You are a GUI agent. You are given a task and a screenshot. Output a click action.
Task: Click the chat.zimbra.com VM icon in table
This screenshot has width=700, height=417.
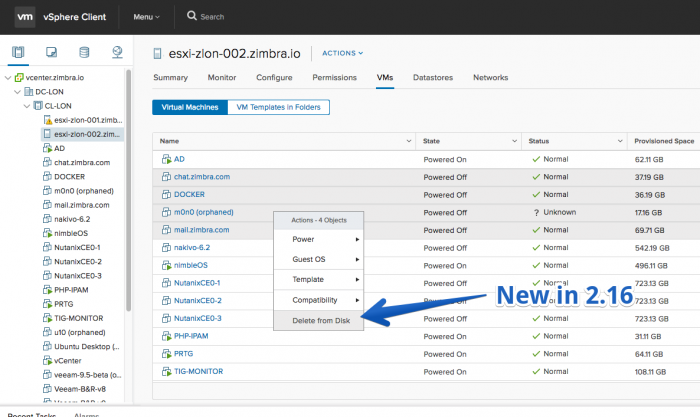pyautogui.click(x=167, y=177)
